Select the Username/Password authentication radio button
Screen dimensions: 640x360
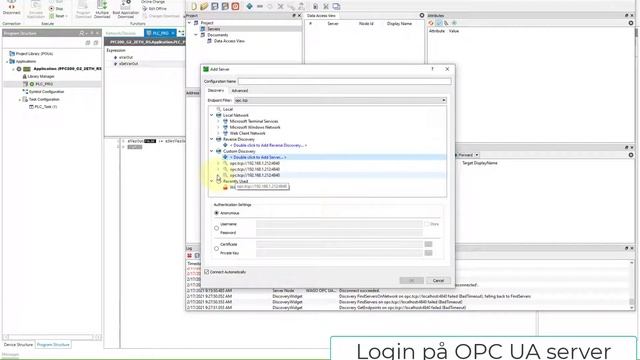216,228
